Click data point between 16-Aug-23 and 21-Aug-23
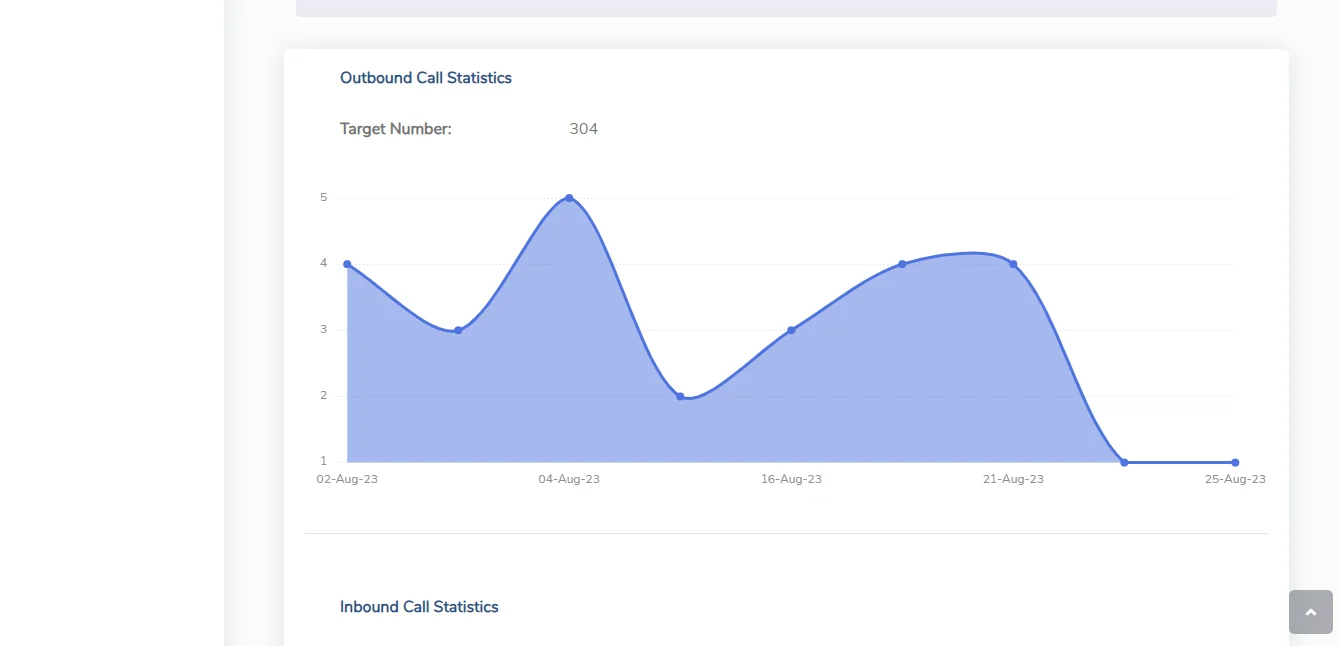The image size is (1340, 646). (902, 264)
